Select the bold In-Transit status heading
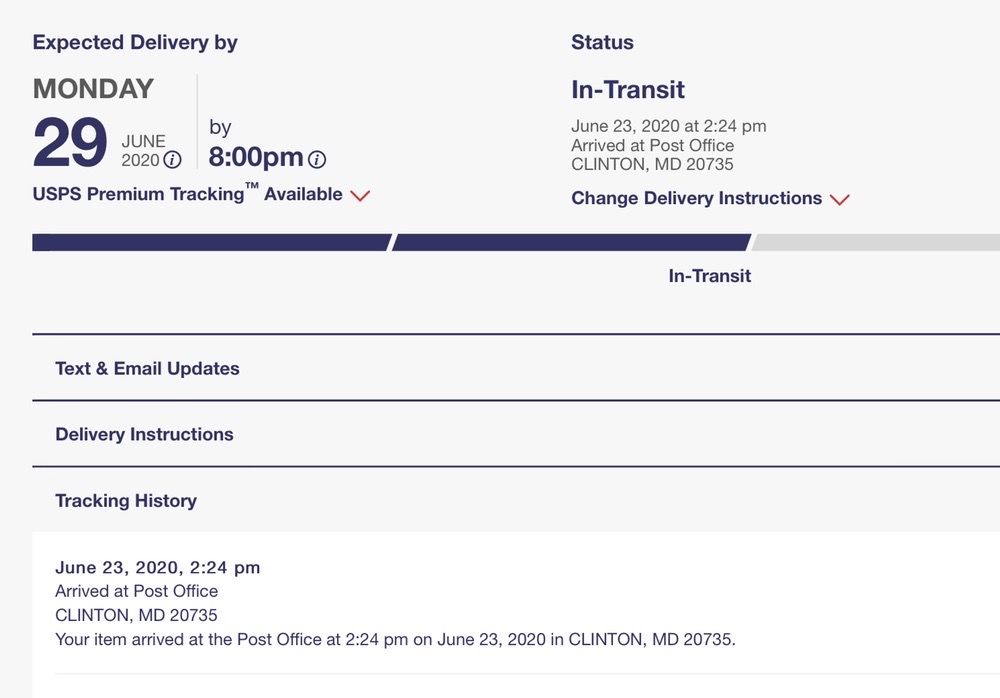Image resolution: width=1000 pixels, height=698 pixels. [628, 90]
